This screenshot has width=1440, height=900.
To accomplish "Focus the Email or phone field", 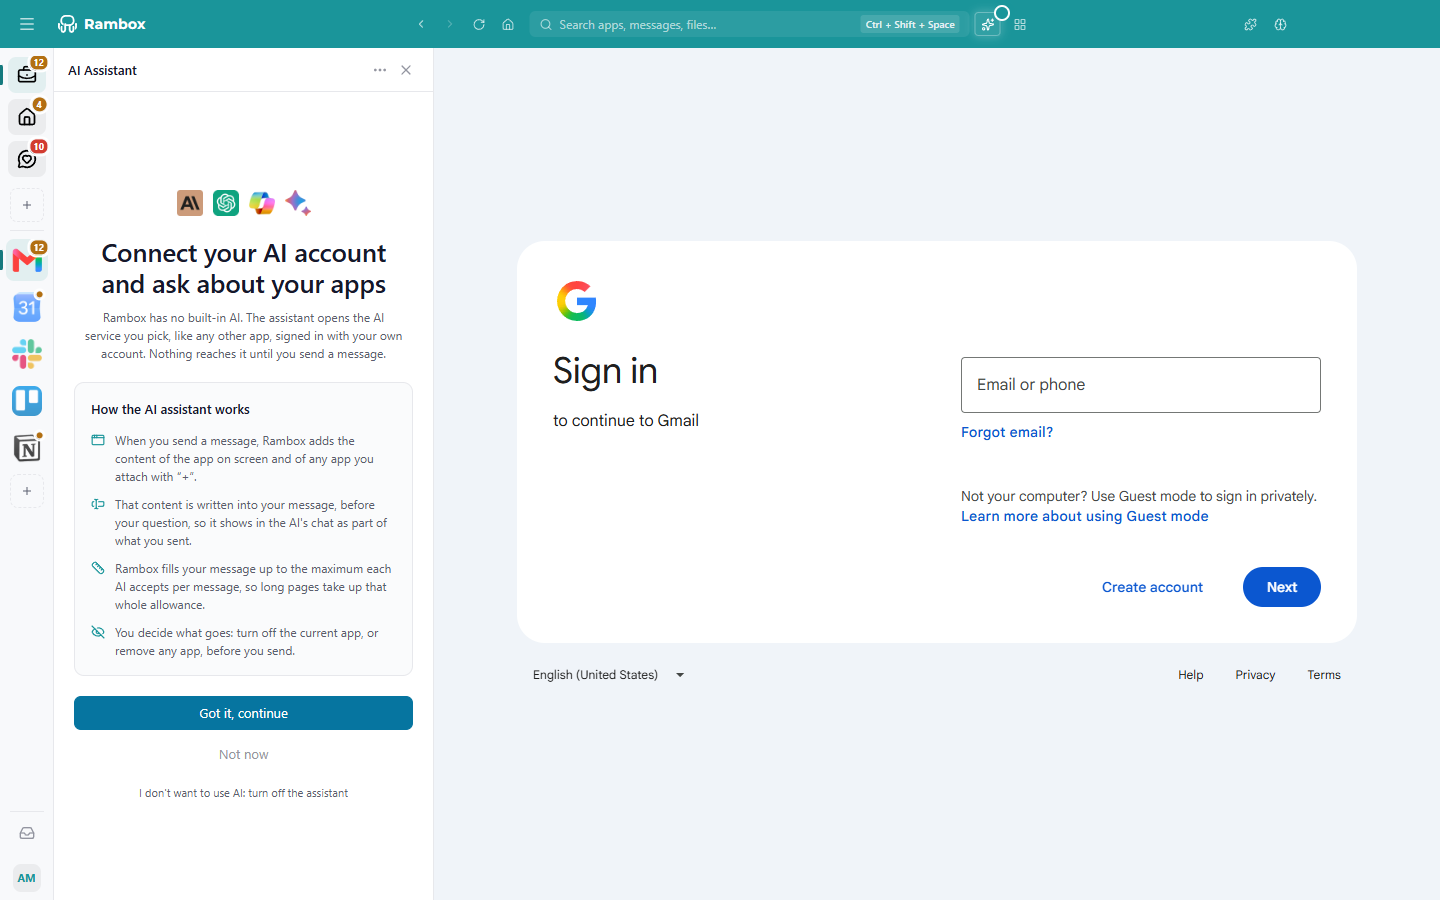I will click(x=1141, y=385).
